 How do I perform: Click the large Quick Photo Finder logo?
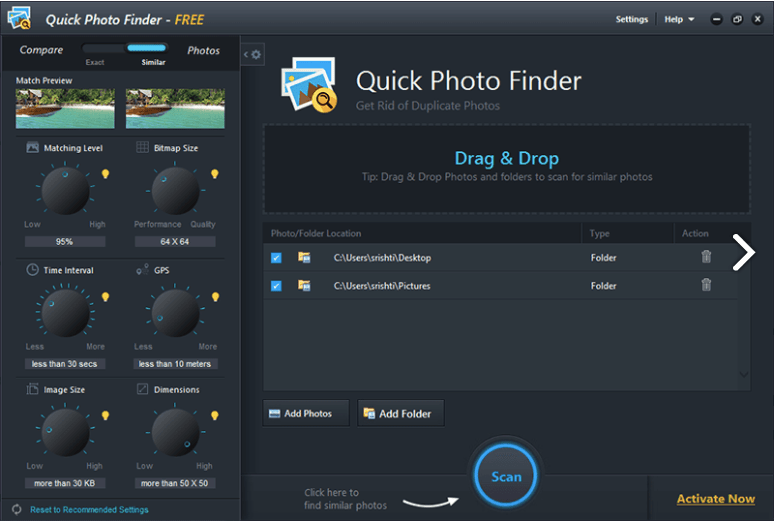310,84
